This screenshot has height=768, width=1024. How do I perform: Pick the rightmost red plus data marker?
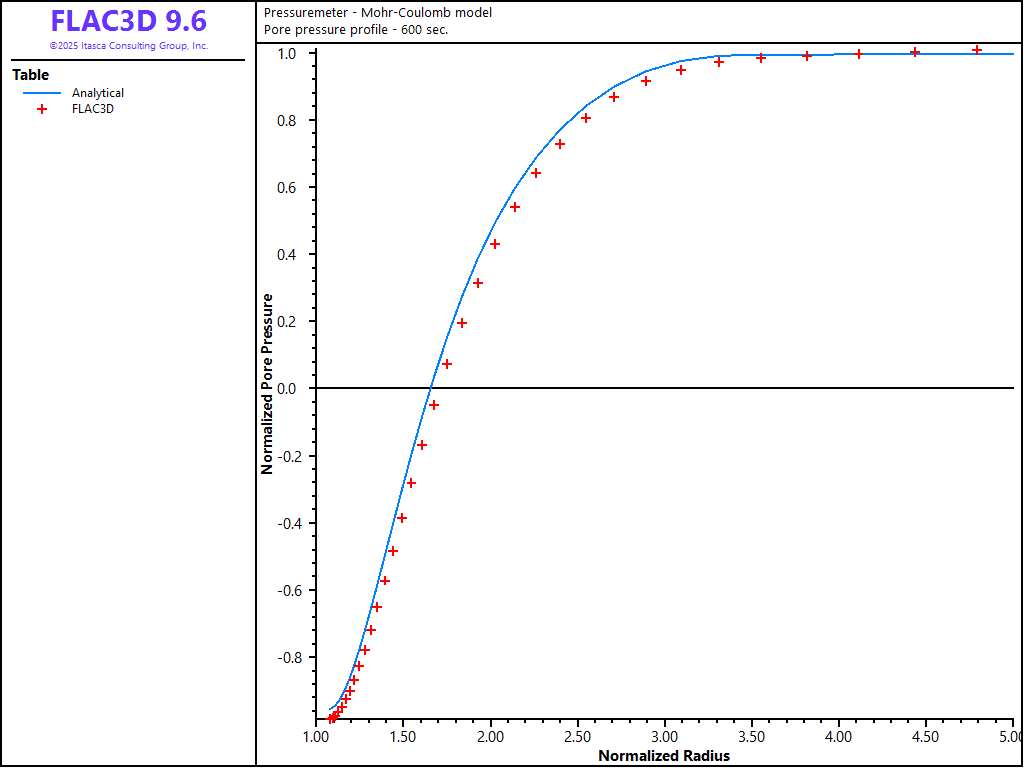977,50
